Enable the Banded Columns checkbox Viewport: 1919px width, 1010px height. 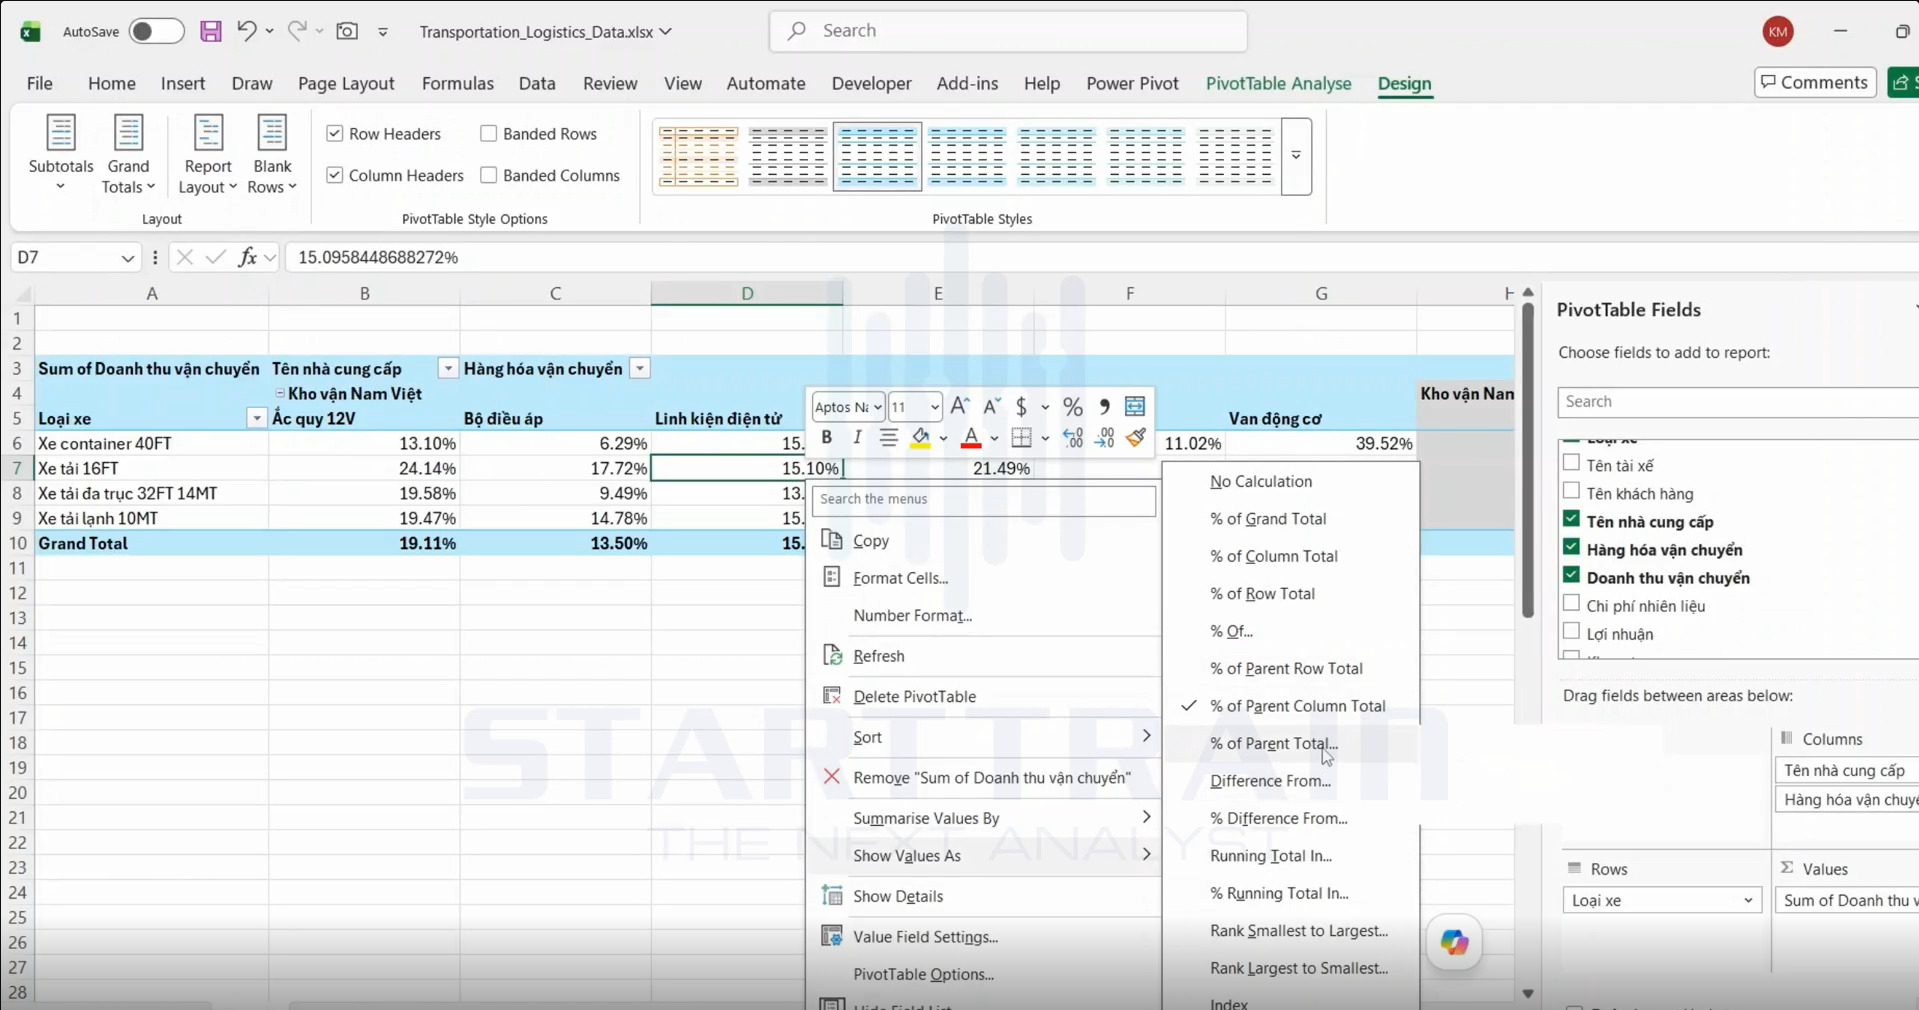coord(489,175)
